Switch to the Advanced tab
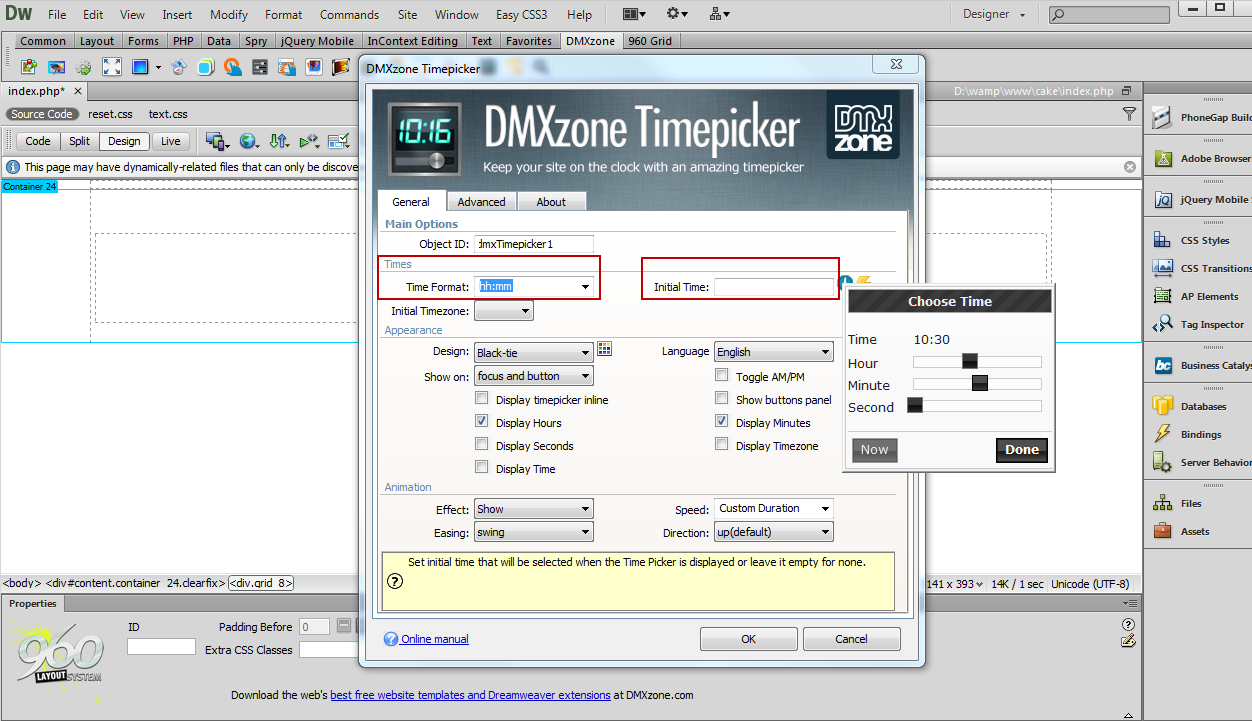Viewport: 1252px width, 721px height. [x=482, y=202]
